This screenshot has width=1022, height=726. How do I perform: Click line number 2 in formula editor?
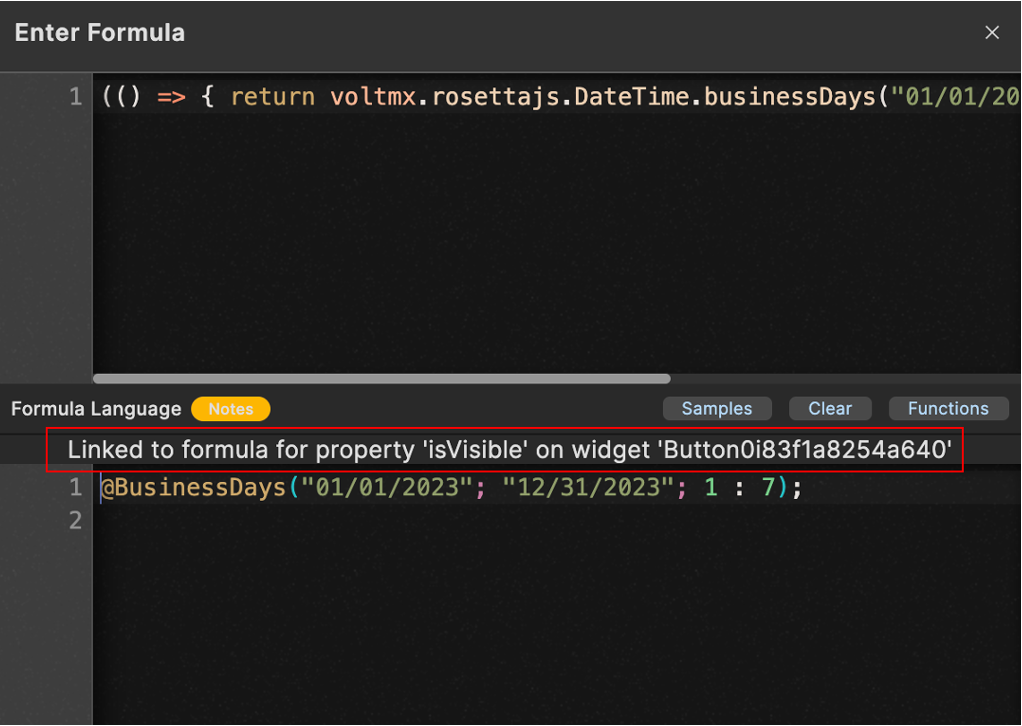[x=76, y=520]
